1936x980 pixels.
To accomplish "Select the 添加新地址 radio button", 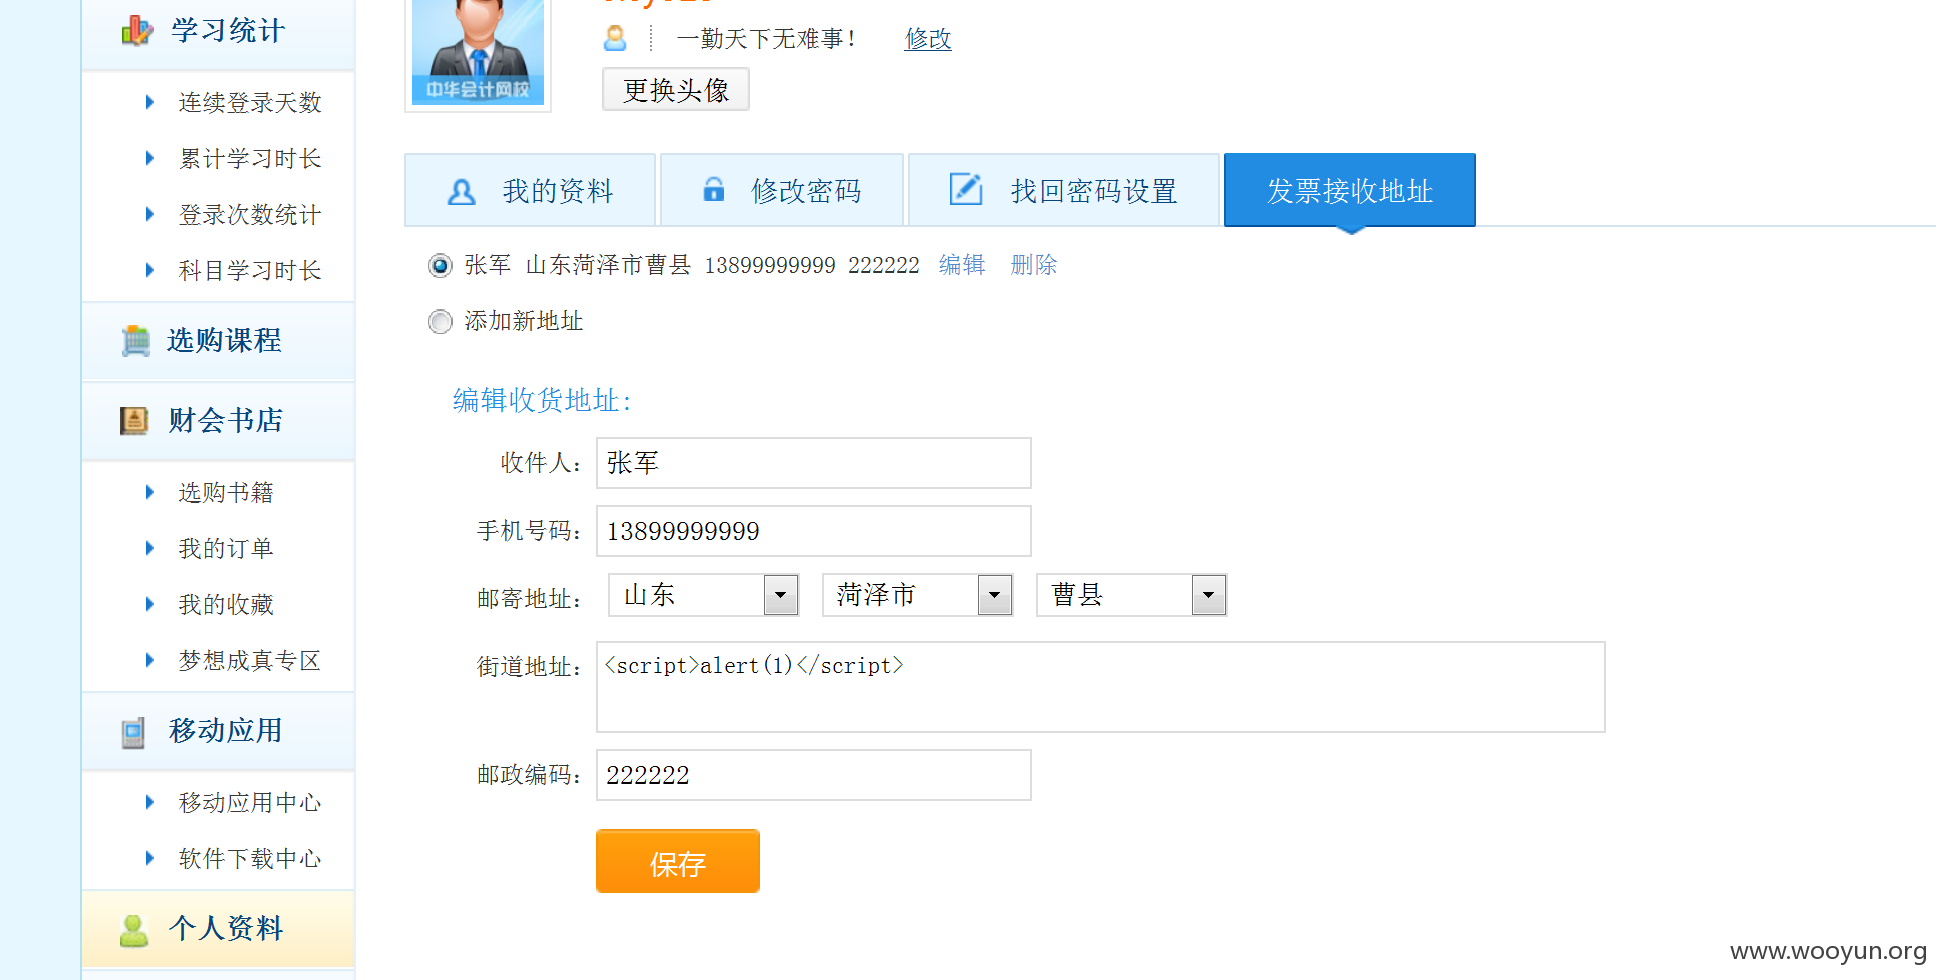I will (440, 321).
